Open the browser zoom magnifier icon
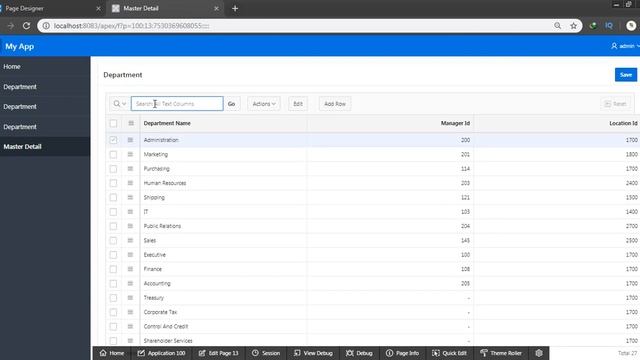Viewport: 640px width, 360px height. pyautogui.click(x=558, y=26)
